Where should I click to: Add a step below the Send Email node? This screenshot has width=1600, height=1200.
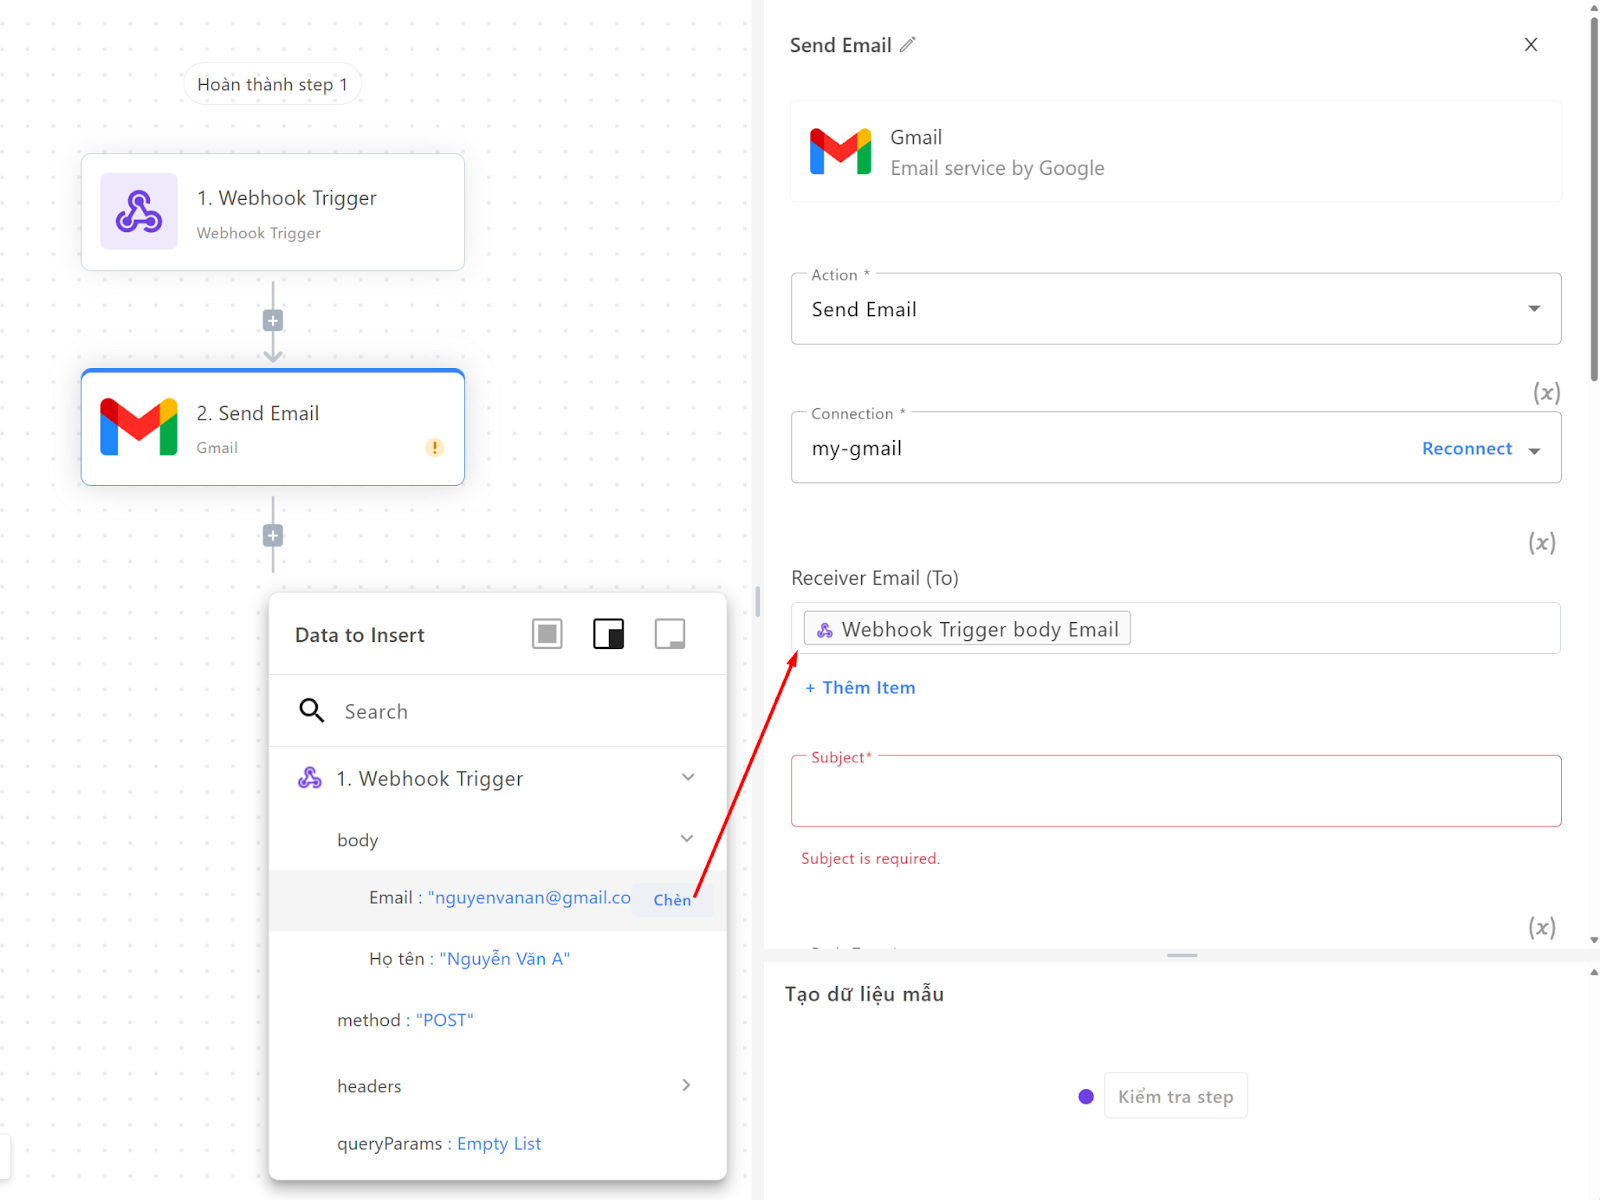point(273,536)
